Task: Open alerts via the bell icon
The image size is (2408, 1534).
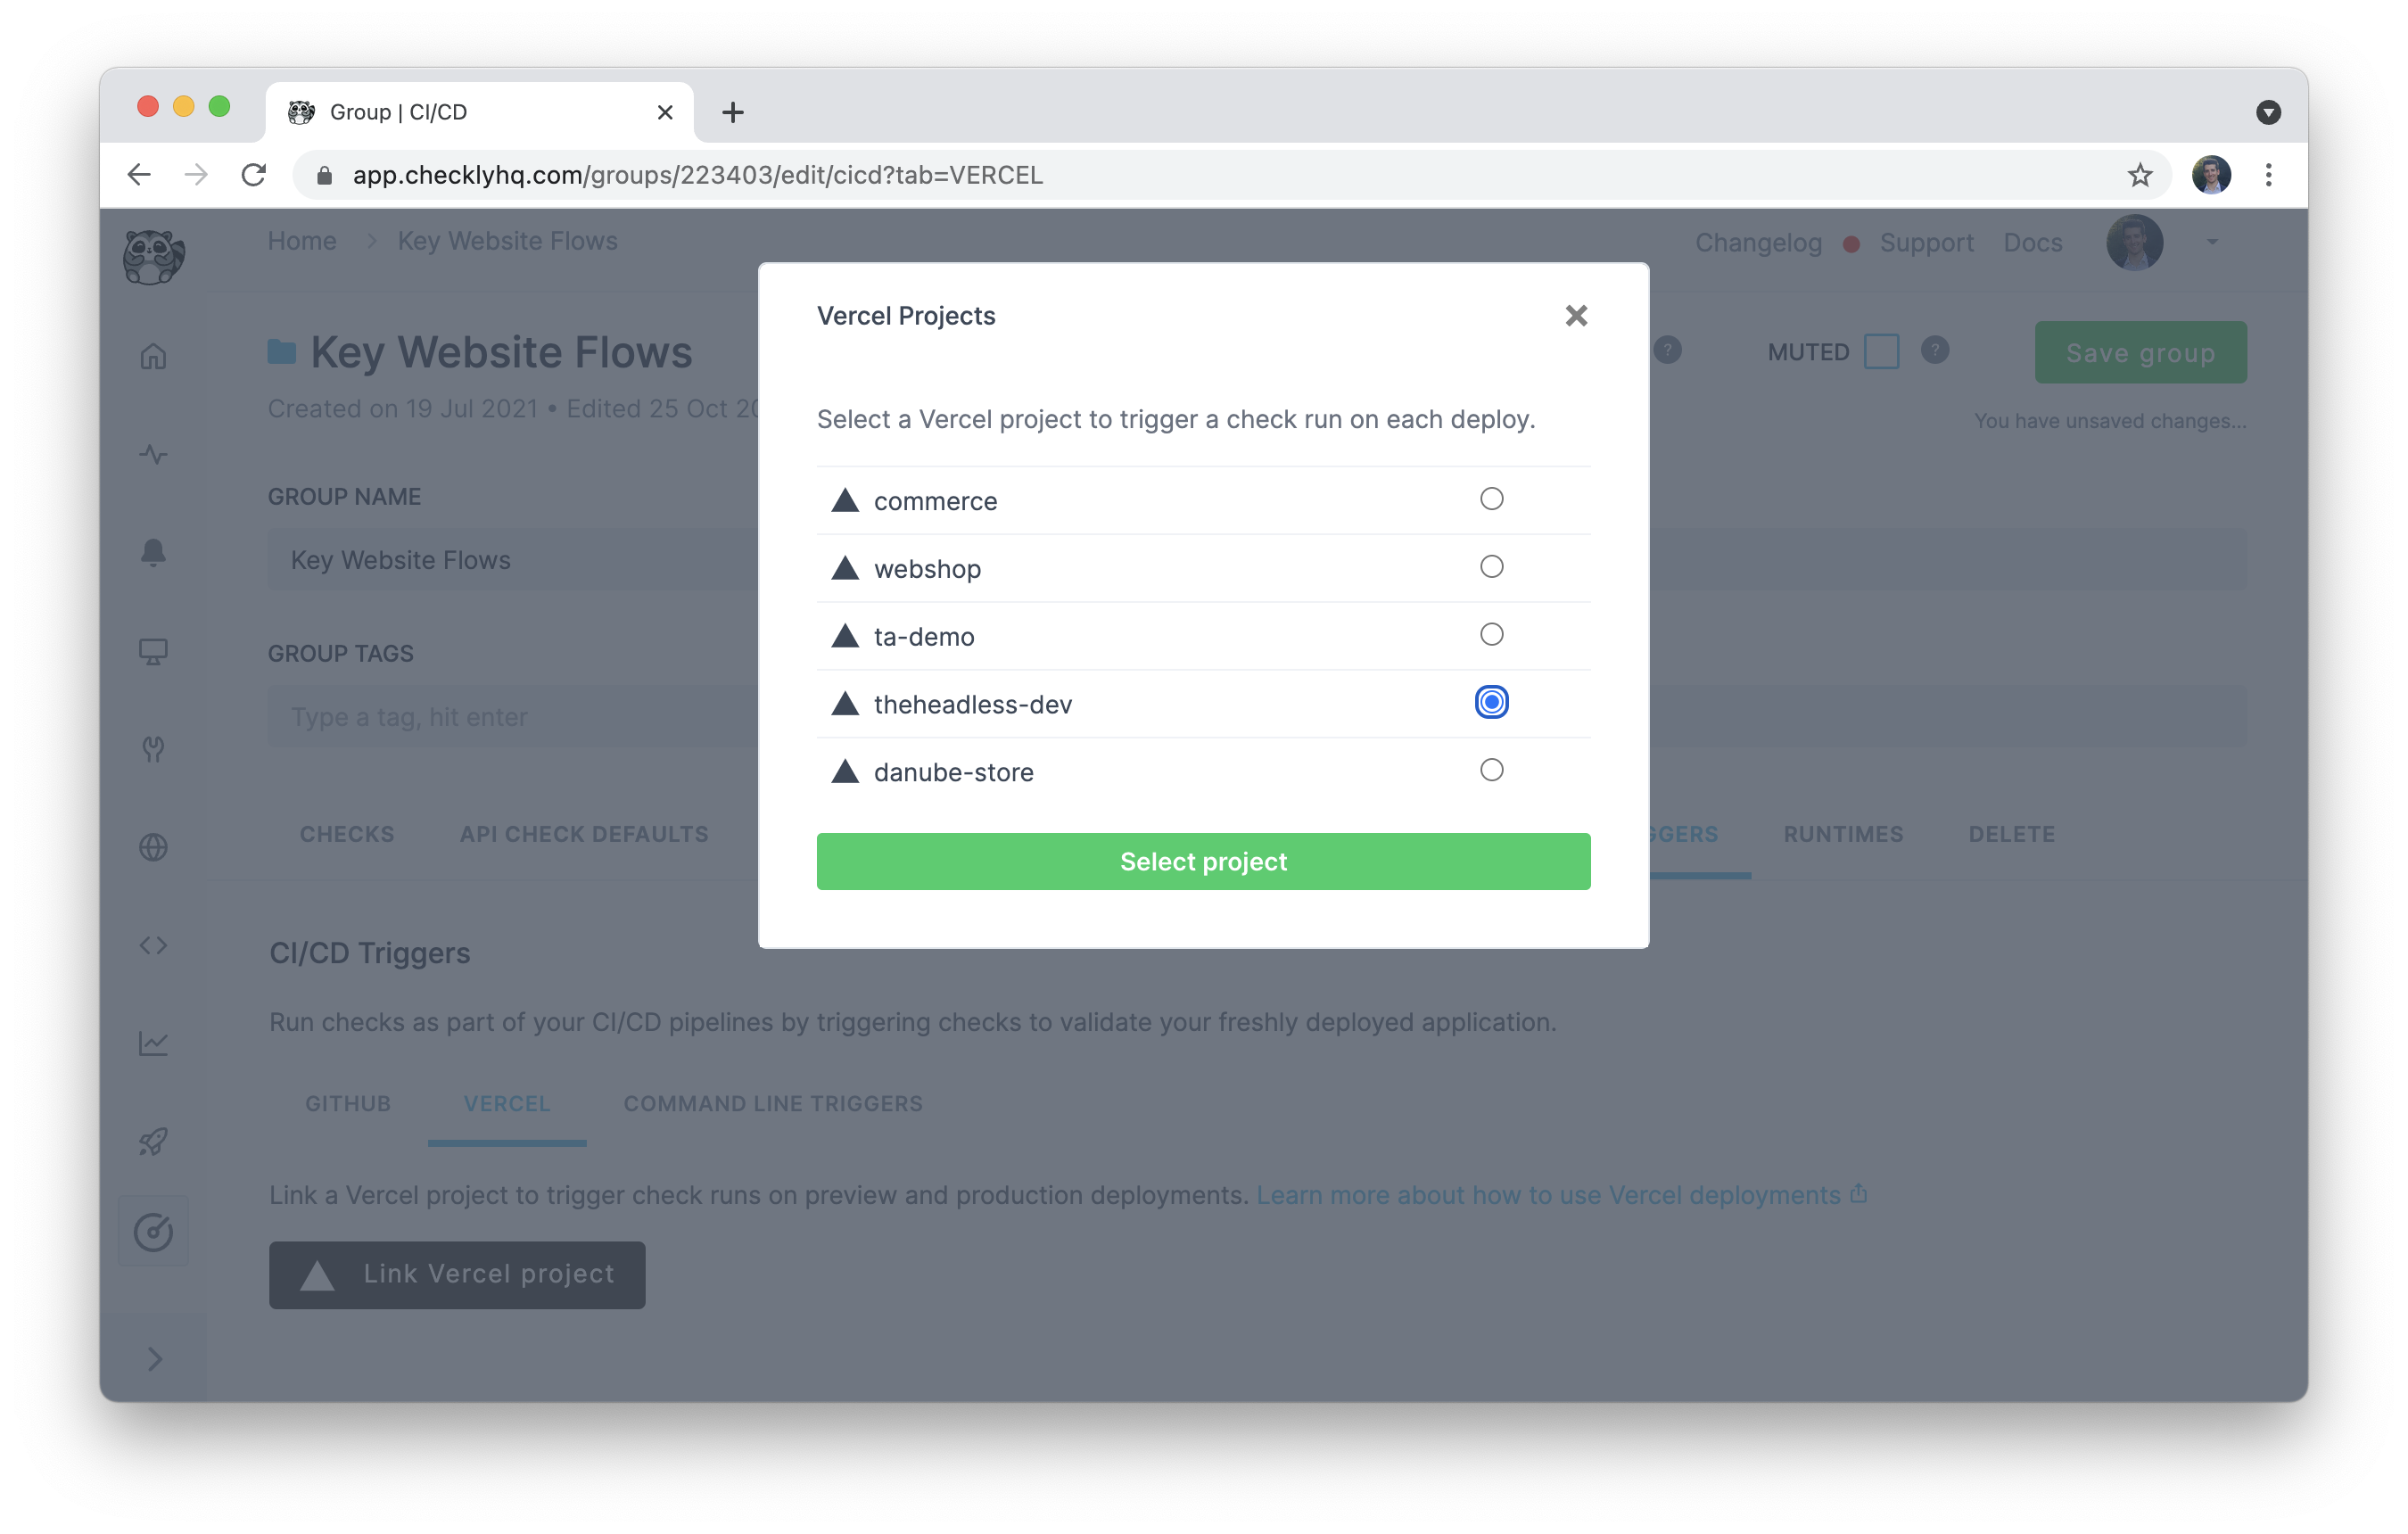Action: [x=153, y=553]
